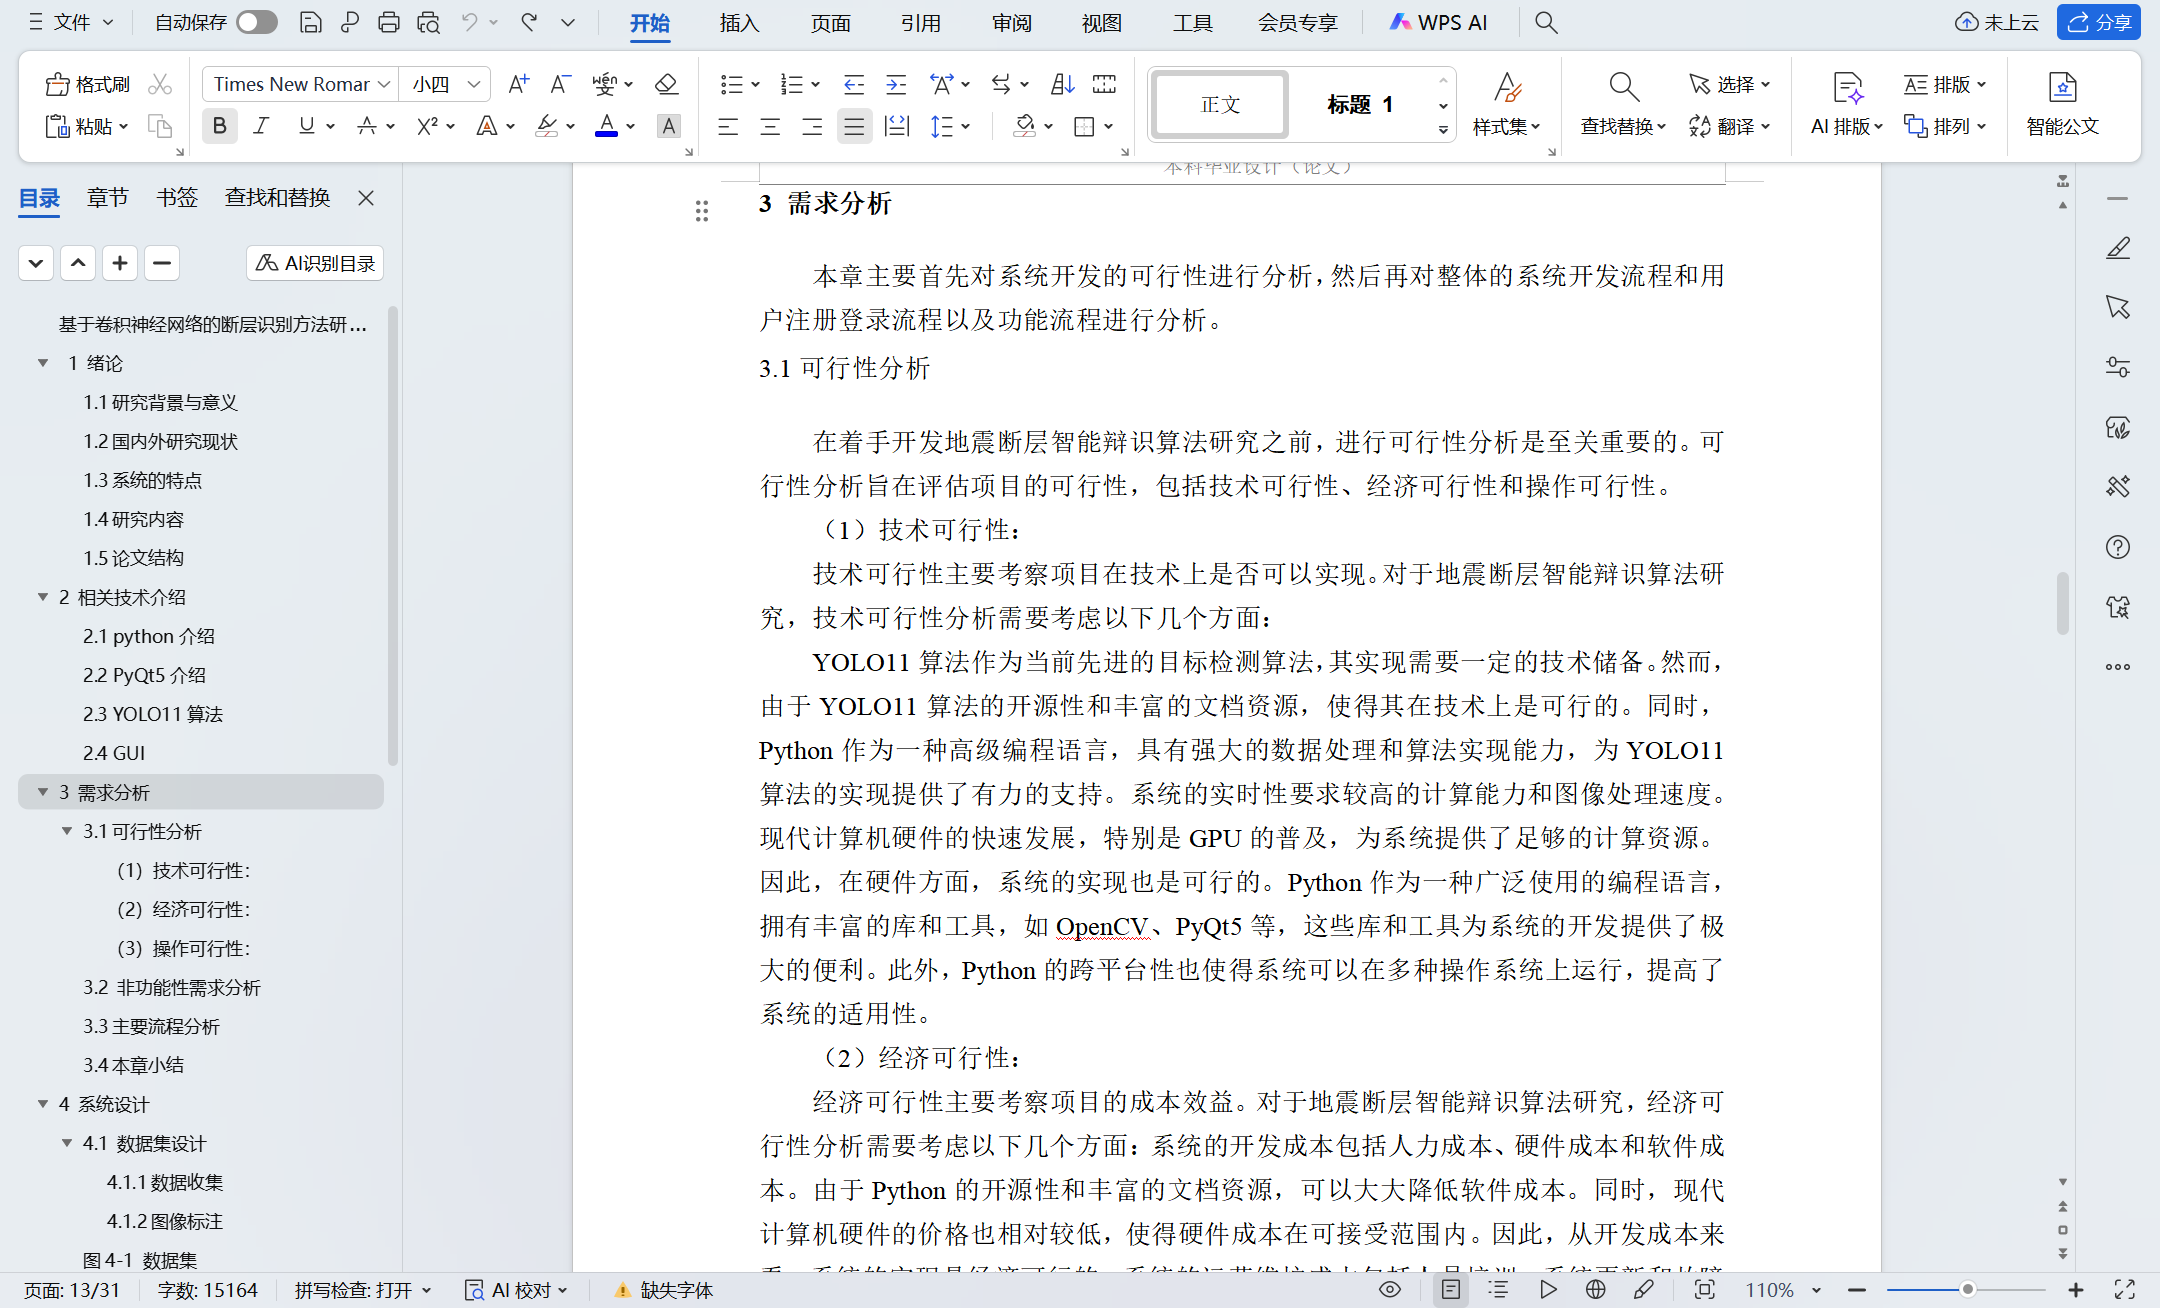Apply the blue font color swatch
This screenshot has height=1308, width=2160.
click(606, 126)
